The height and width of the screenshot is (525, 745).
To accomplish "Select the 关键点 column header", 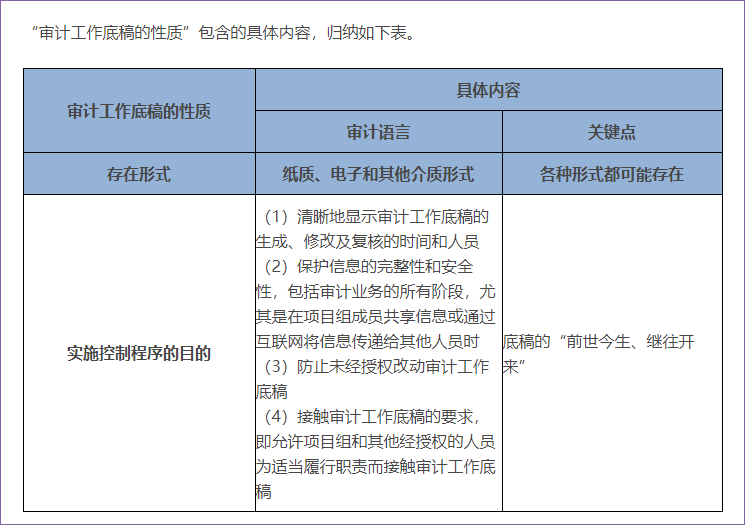I will [x=612, y=132].
